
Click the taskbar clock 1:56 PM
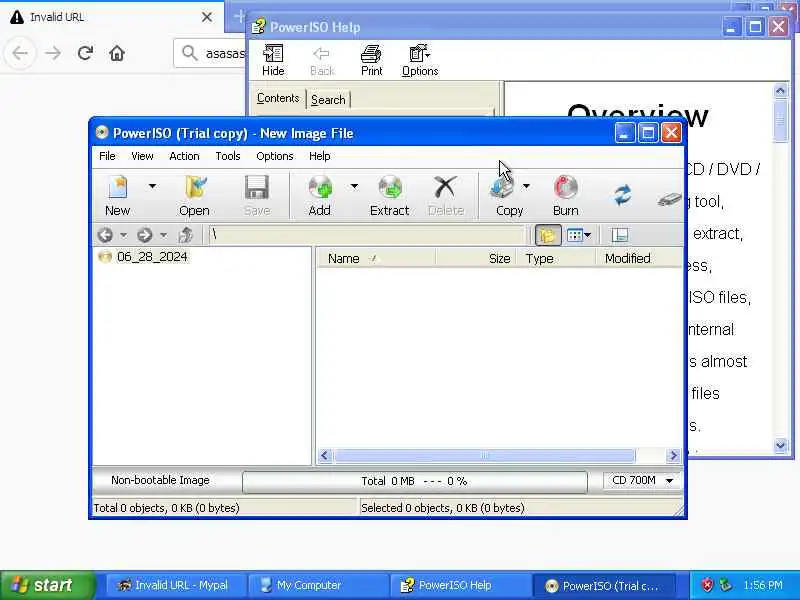tap(763, 585)
